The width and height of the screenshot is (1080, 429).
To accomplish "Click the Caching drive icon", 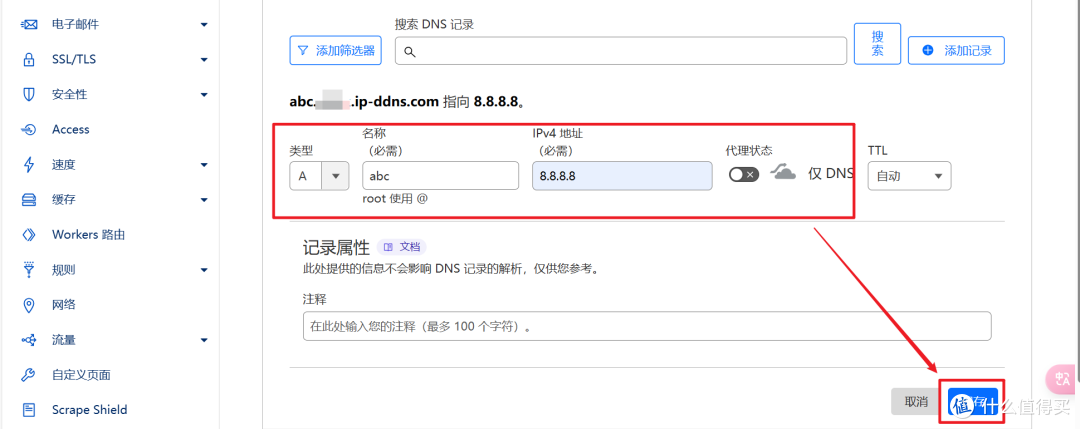I will tap(28, 200).
